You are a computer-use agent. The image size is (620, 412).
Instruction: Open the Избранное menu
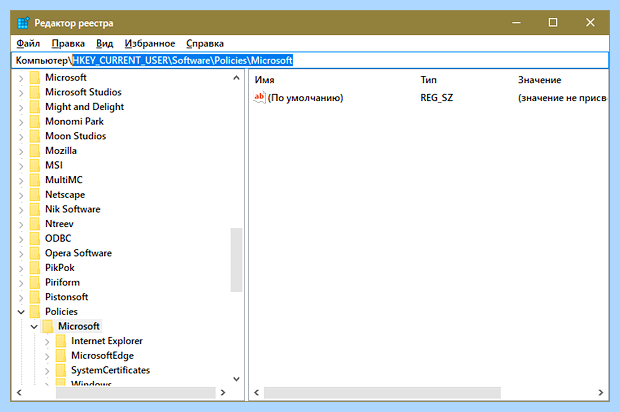[150, 43]
